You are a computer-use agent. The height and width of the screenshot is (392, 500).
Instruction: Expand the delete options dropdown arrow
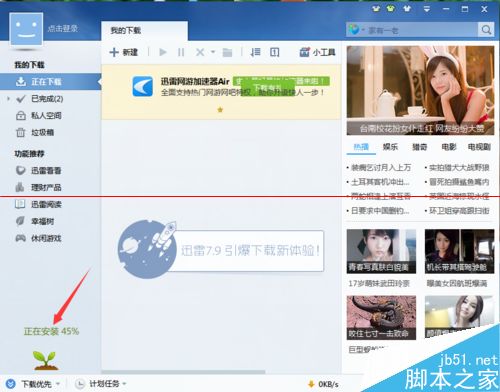point(213,52)
